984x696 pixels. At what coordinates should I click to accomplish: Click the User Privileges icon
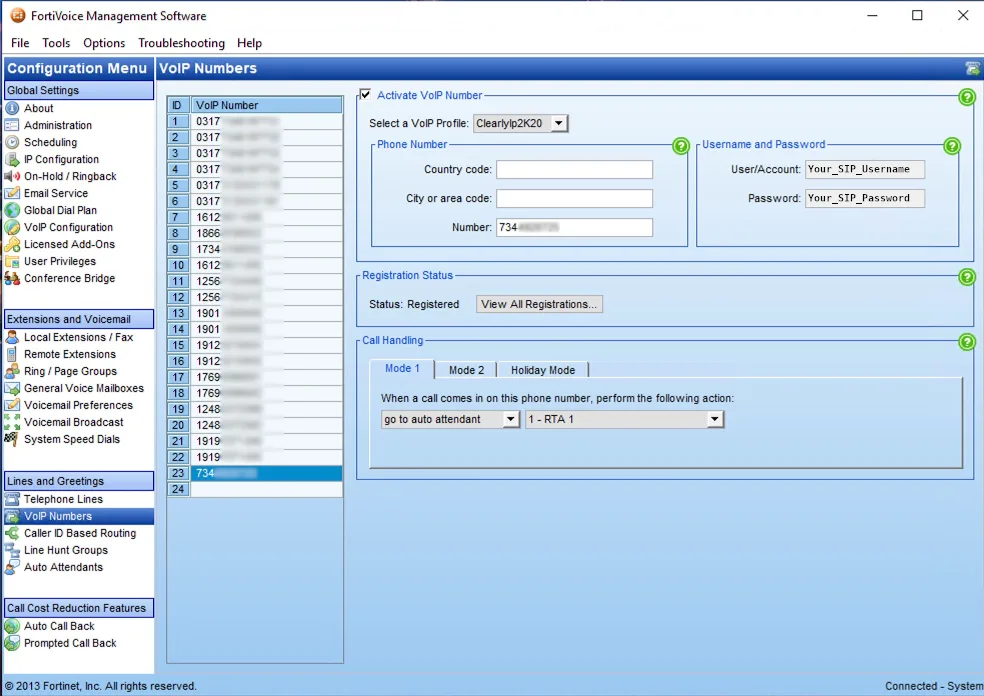[x=12, y=260]
